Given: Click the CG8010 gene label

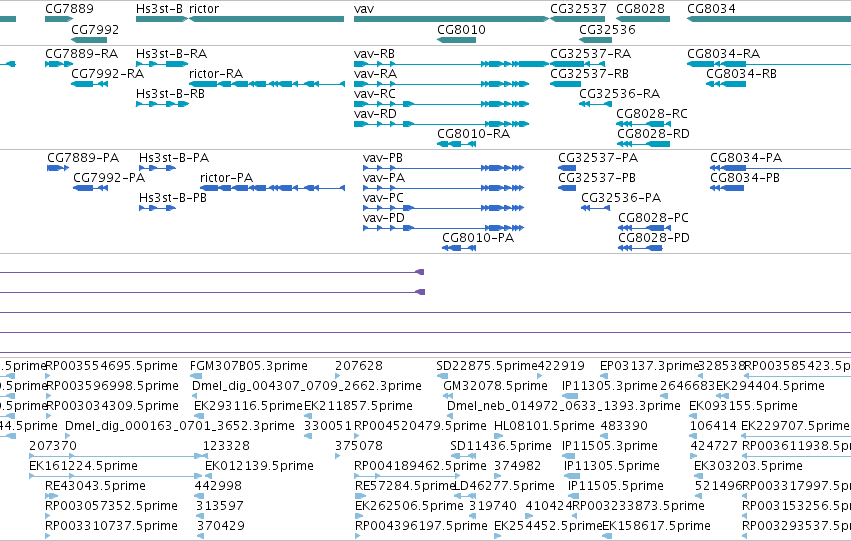Looking at the screenshot, I should click(x=461, y=29).
